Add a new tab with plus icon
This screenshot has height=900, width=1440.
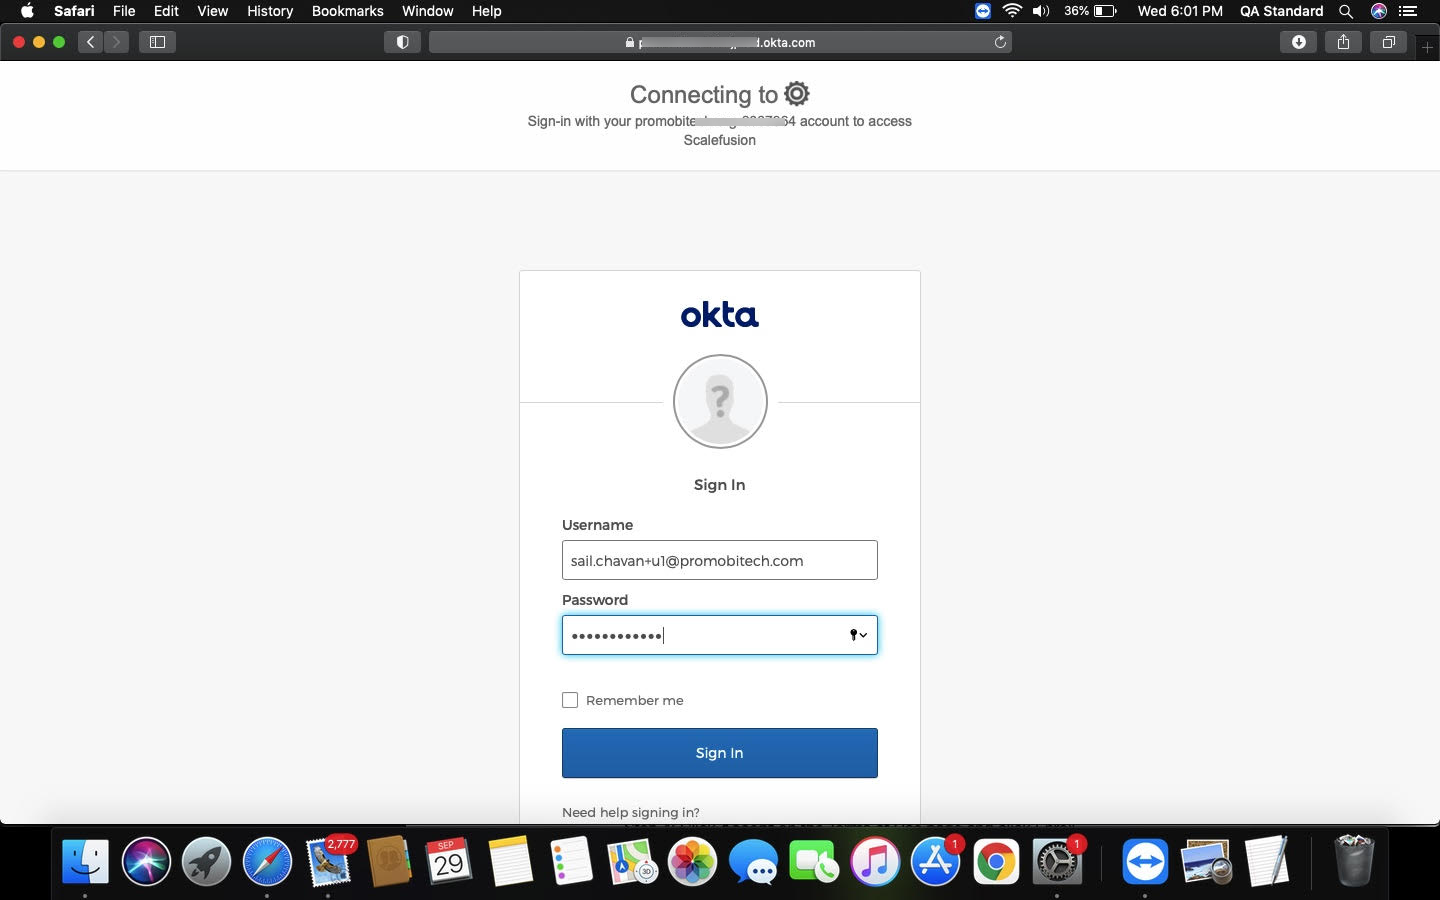[1427, 47]
